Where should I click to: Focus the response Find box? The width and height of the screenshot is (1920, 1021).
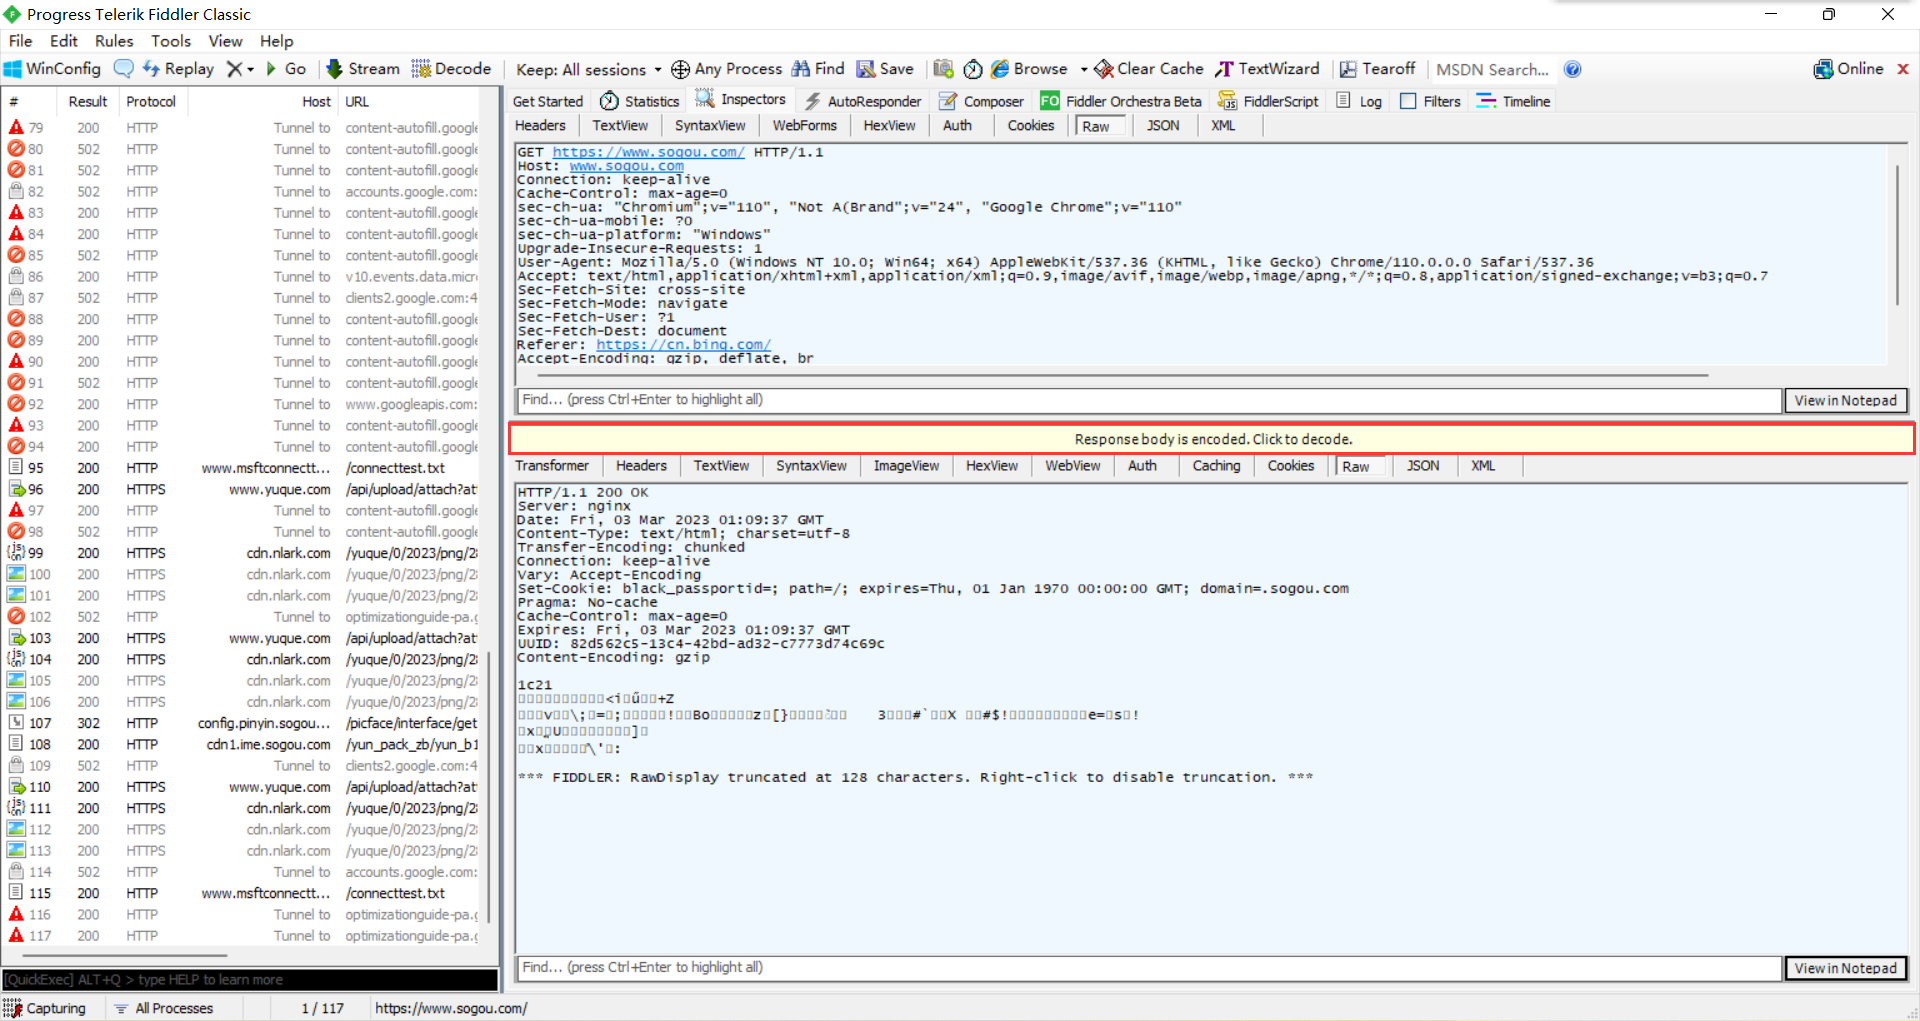point(1148,968)
